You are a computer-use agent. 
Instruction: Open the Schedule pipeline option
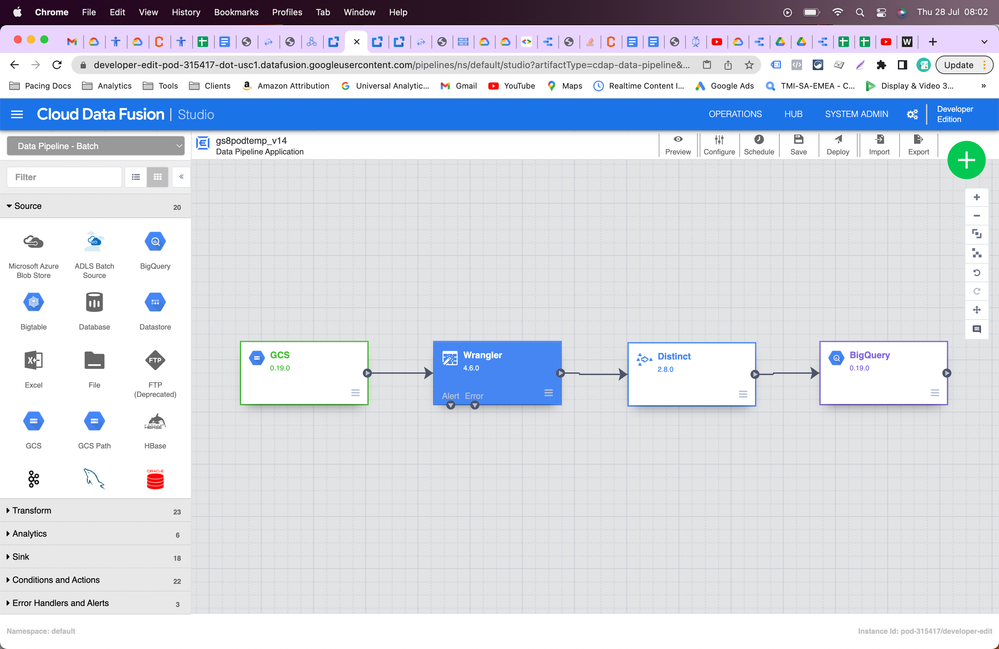tap(759, 145)
